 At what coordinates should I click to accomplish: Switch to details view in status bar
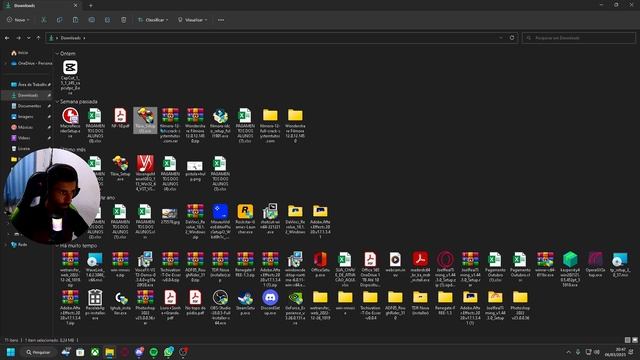point(627,340)
